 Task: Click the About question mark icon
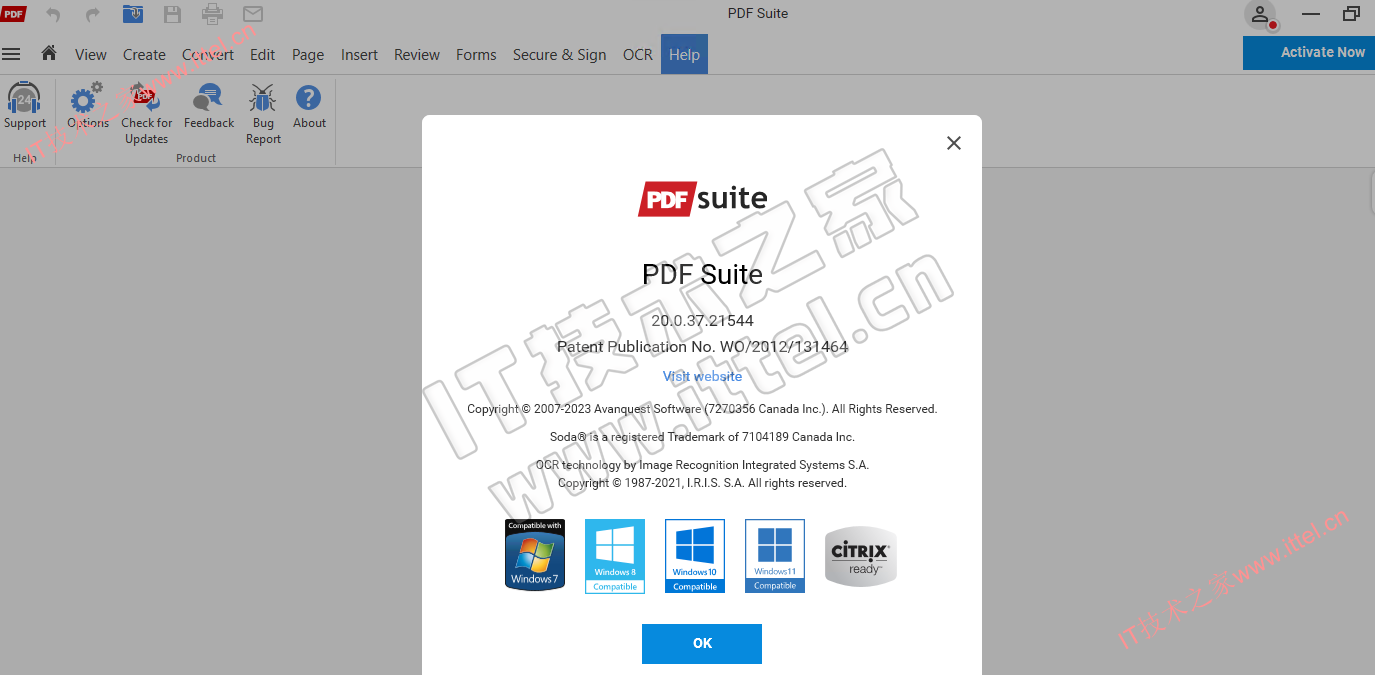[x=308, y=99]
